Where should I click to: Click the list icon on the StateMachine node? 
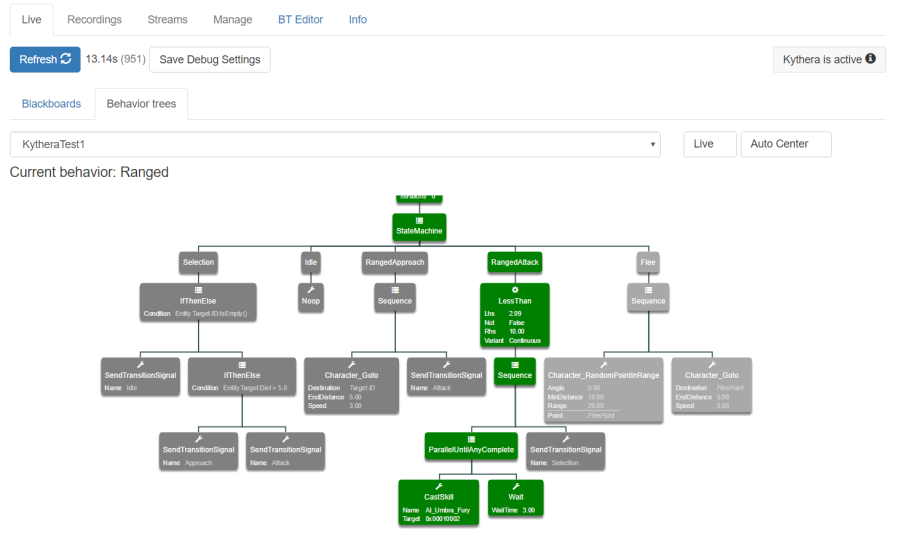point(419,220)
